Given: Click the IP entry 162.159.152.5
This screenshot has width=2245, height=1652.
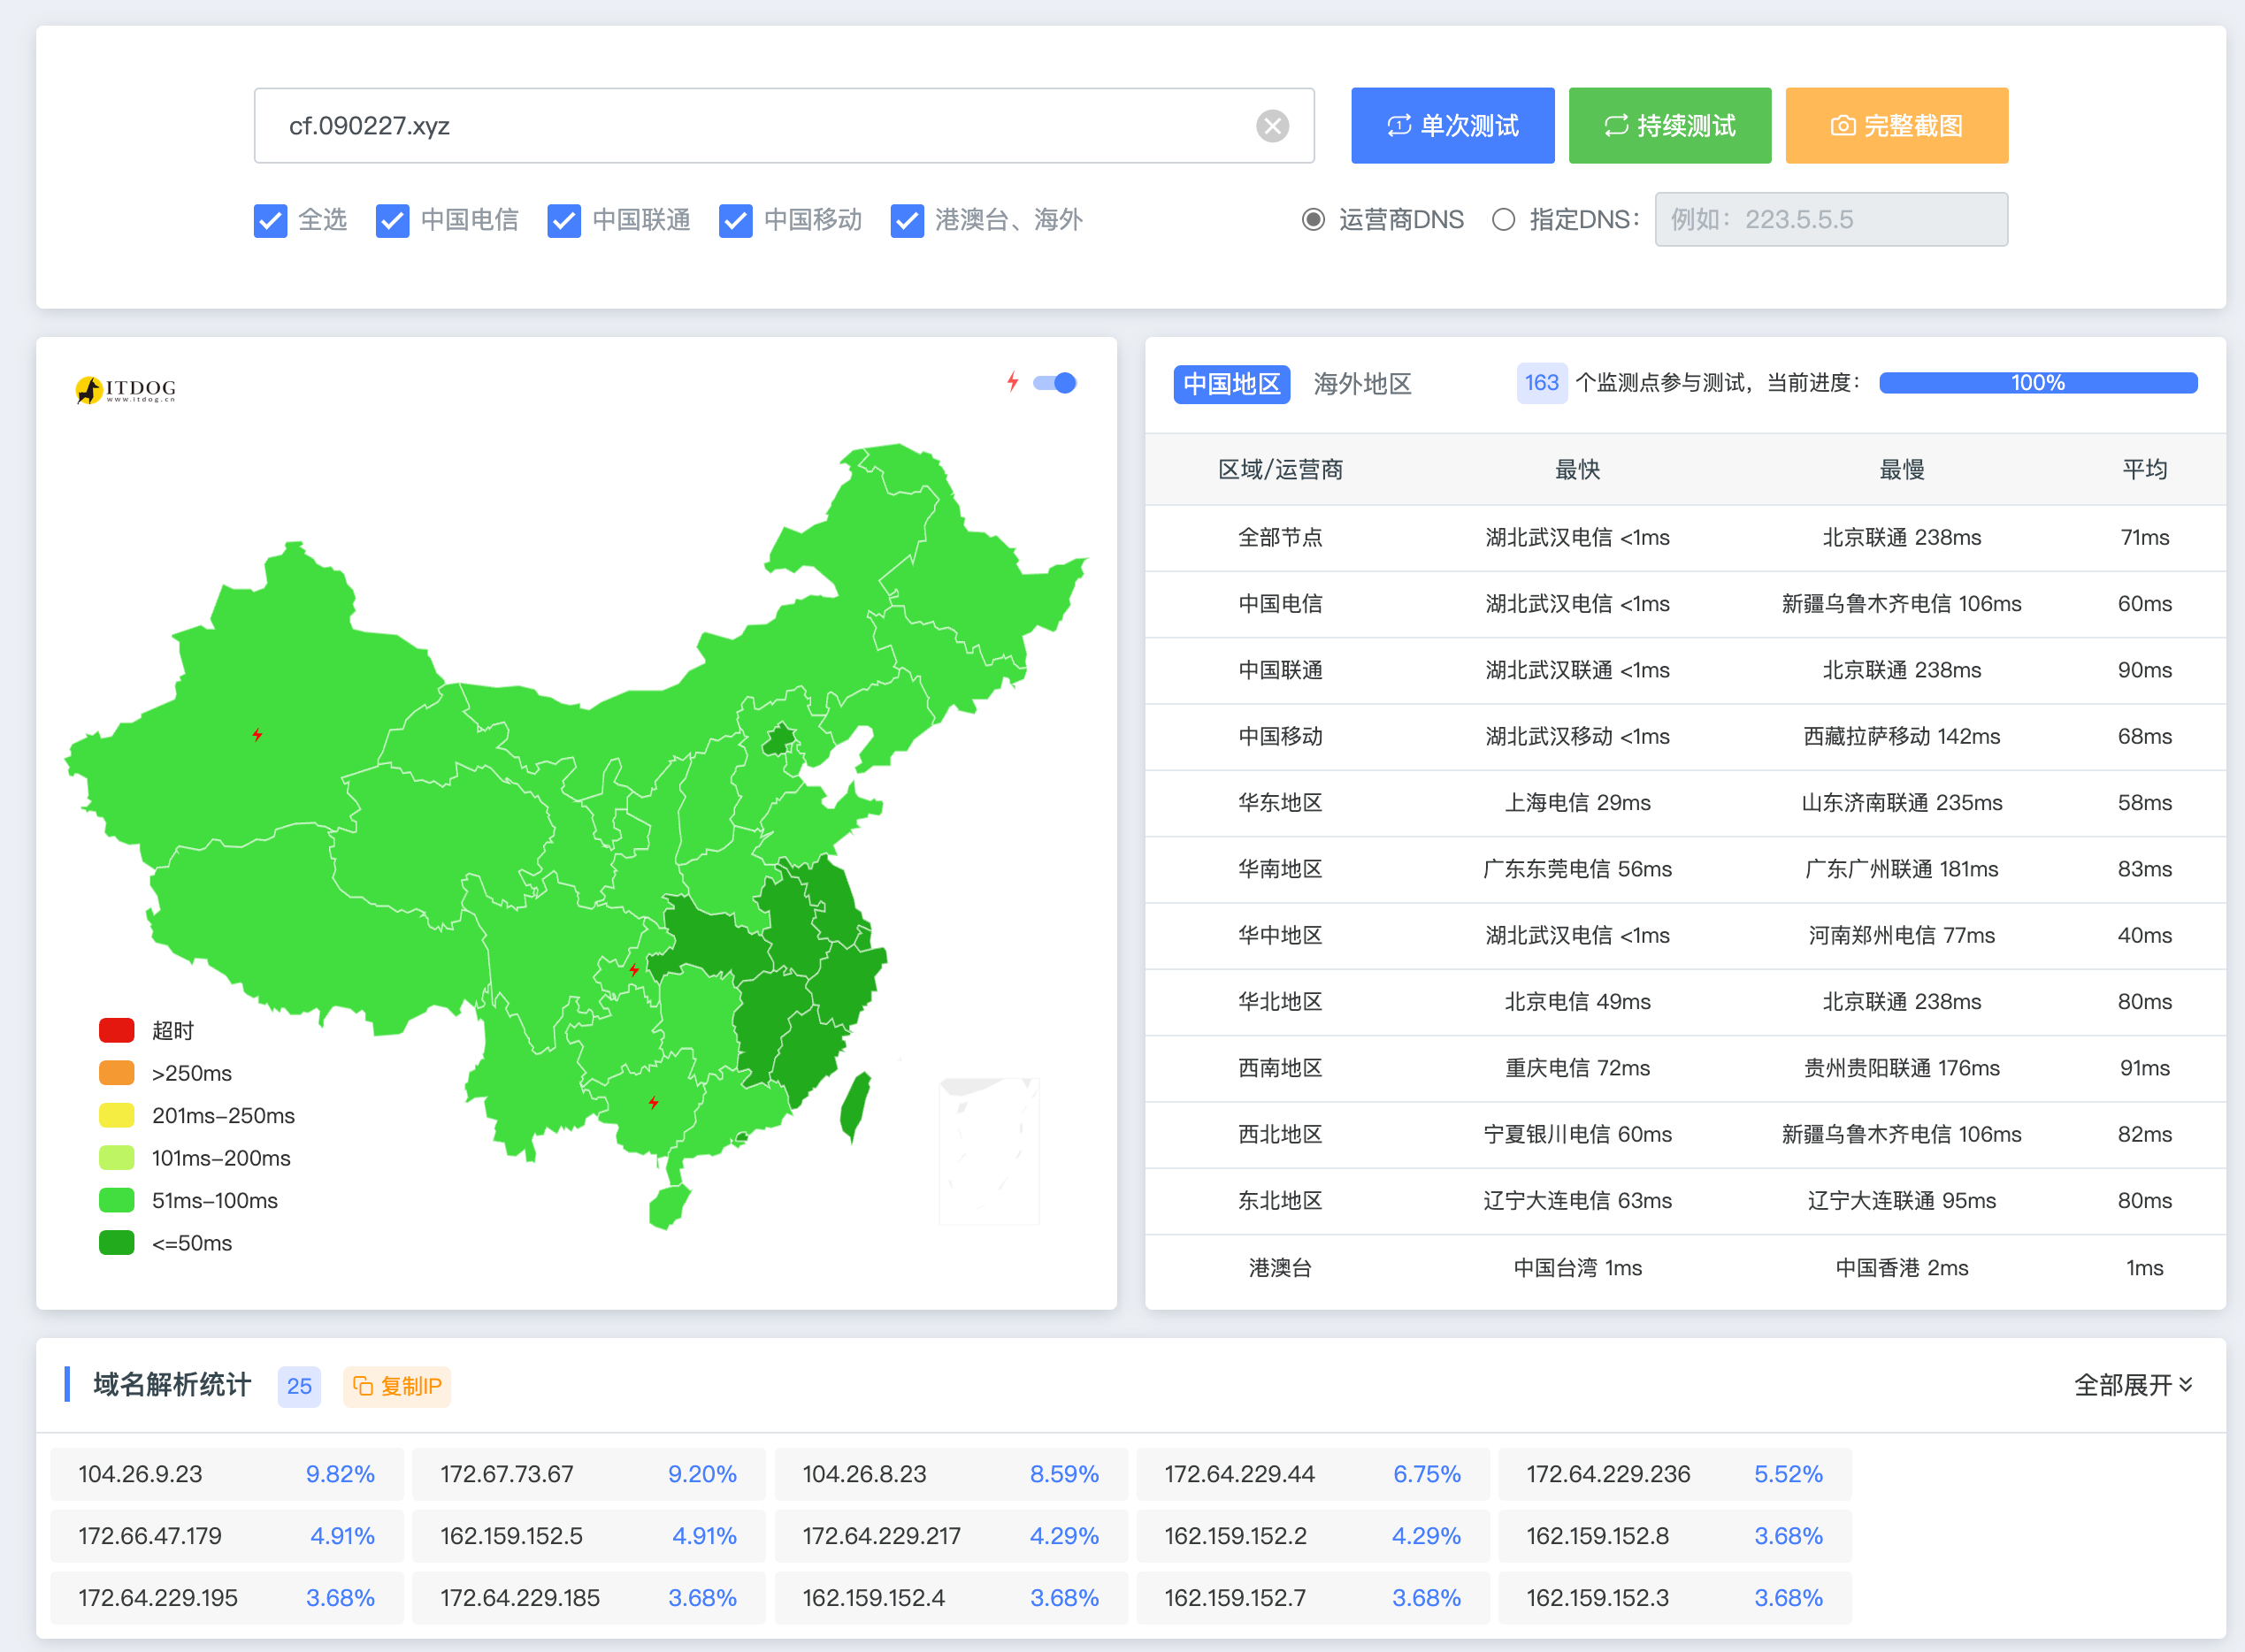Looking at the screenshot, I should tap(589, 1536).
